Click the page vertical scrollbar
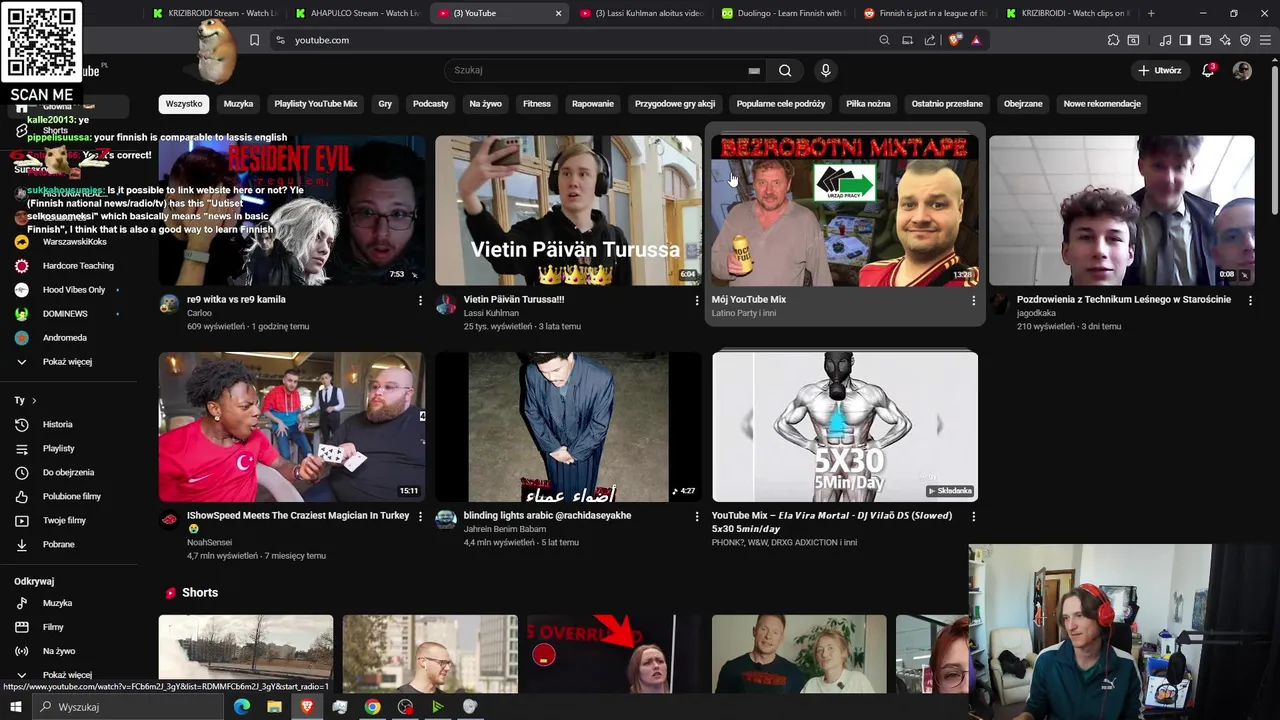The height and width of the screenshot is (720, 1280). [1273, 140]
